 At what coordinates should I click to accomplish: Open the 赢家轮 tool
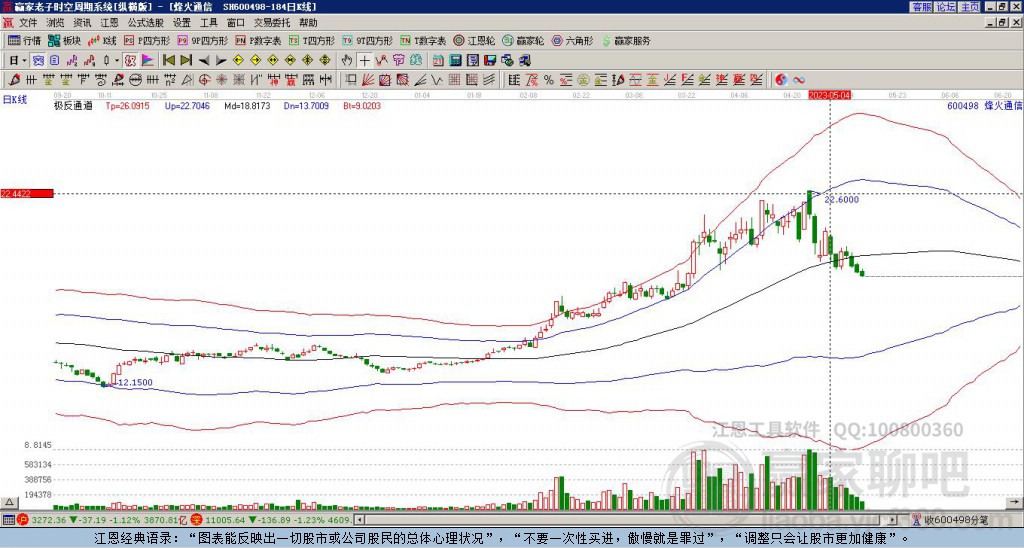[x=523, y=40]
